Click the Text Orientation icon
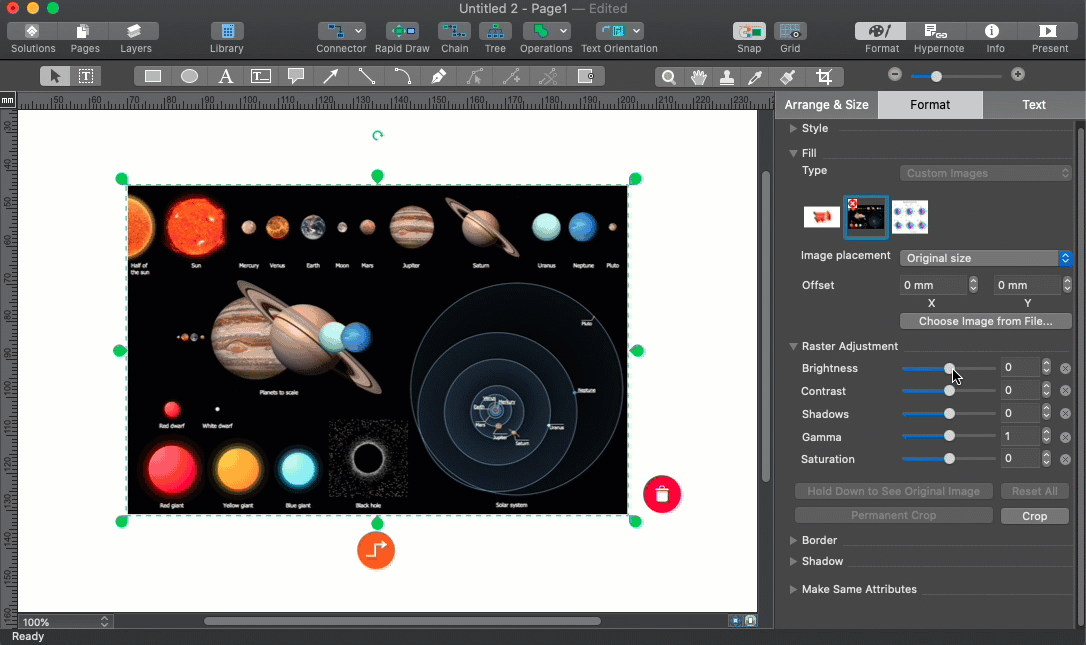The width and height of the screenshot is (1086, 645). coord(613,31)
